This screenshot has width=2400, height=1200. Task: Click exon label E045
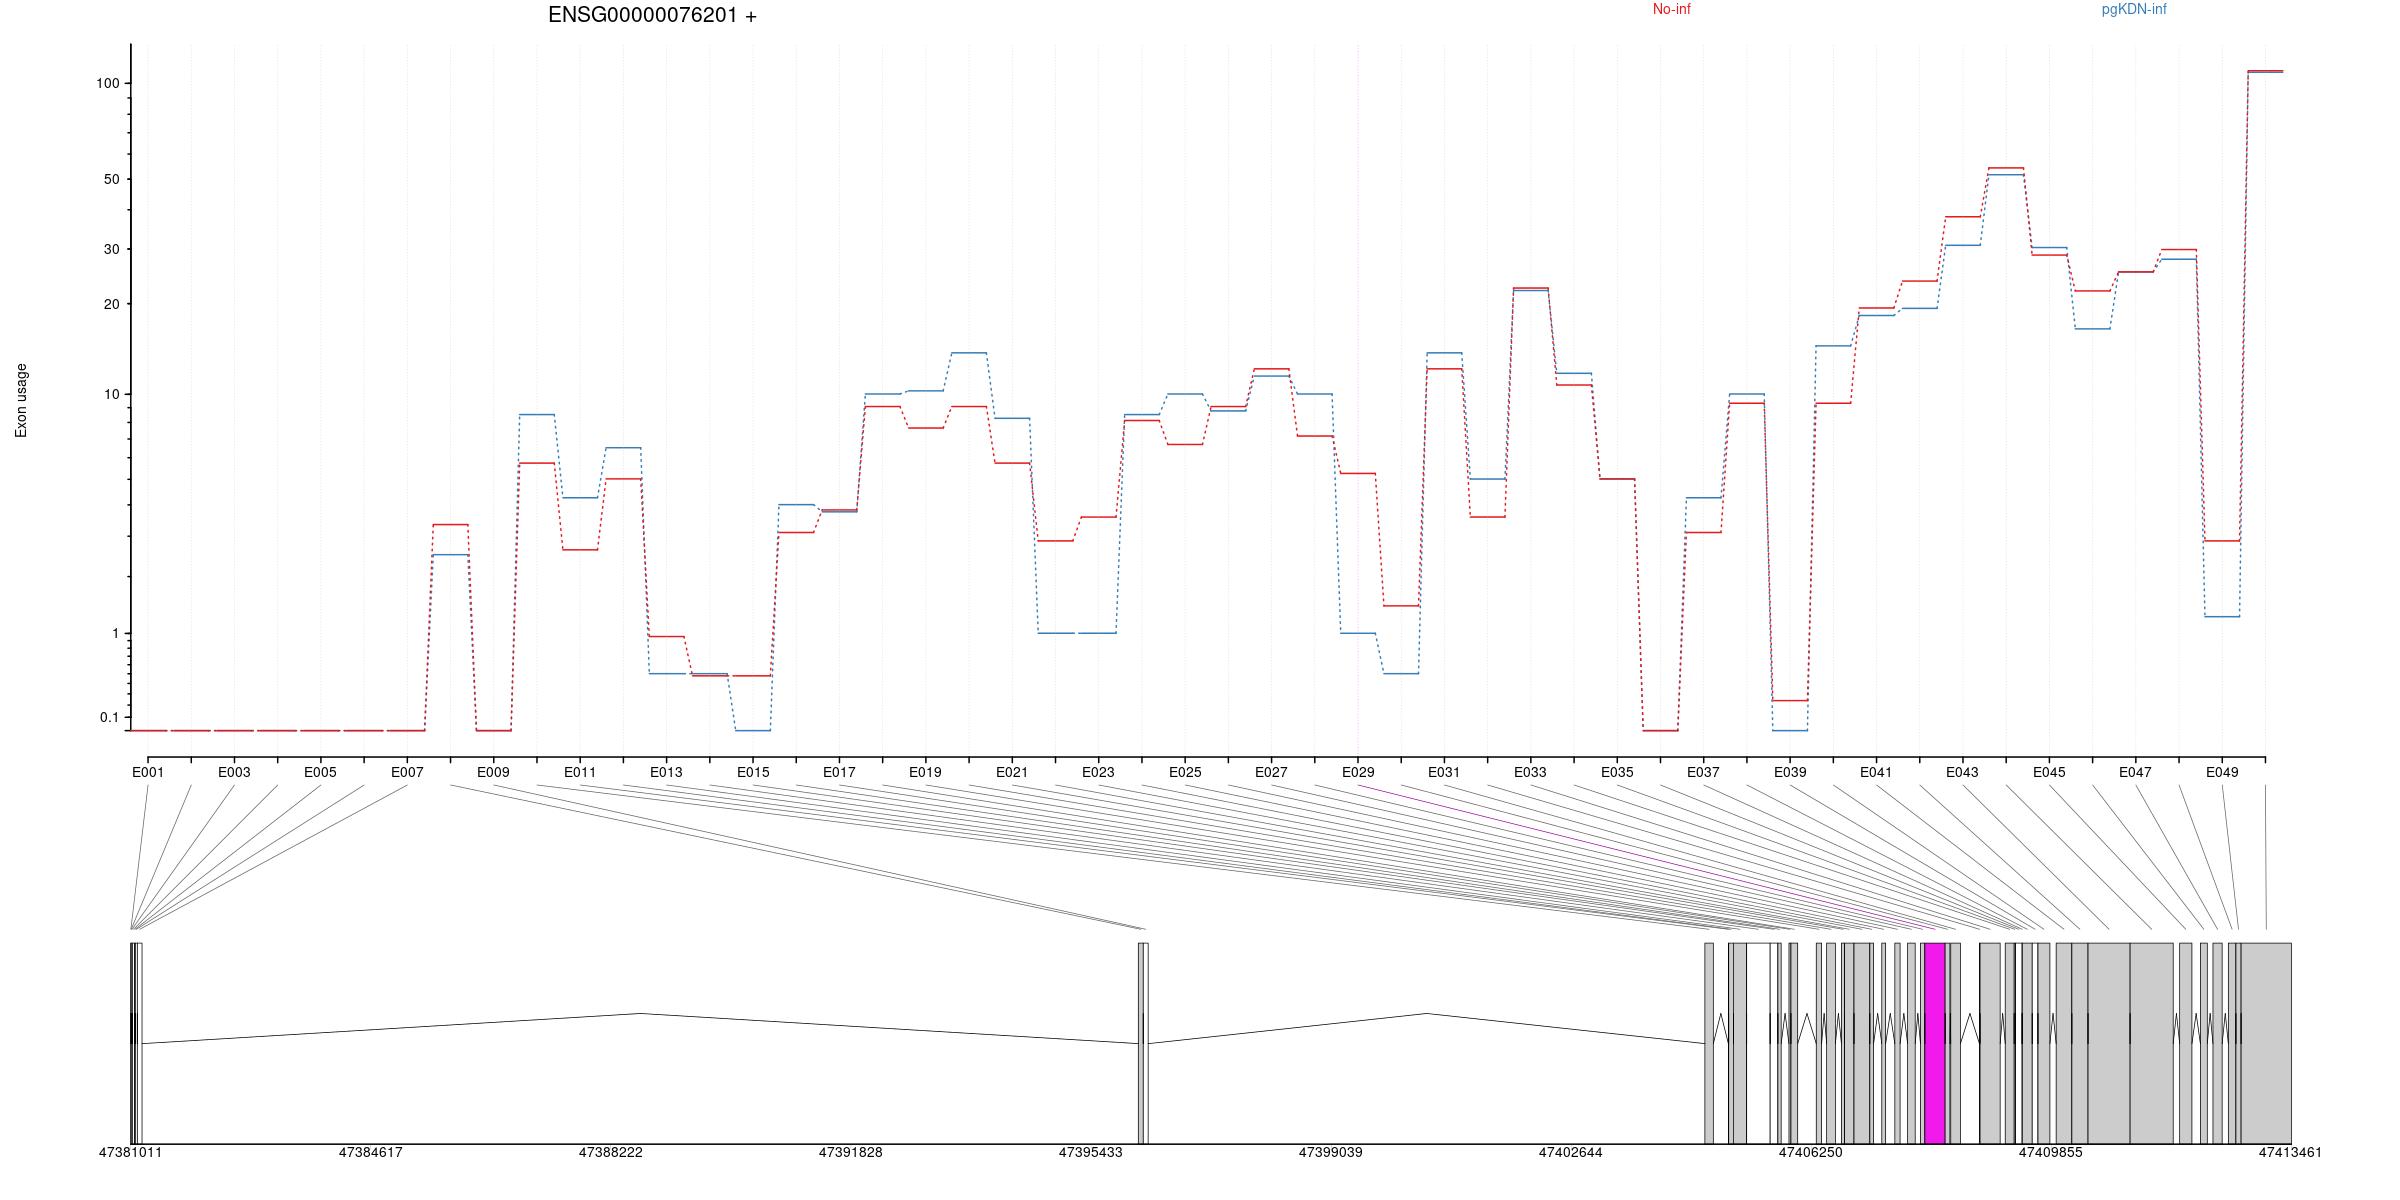[2049, 772]
